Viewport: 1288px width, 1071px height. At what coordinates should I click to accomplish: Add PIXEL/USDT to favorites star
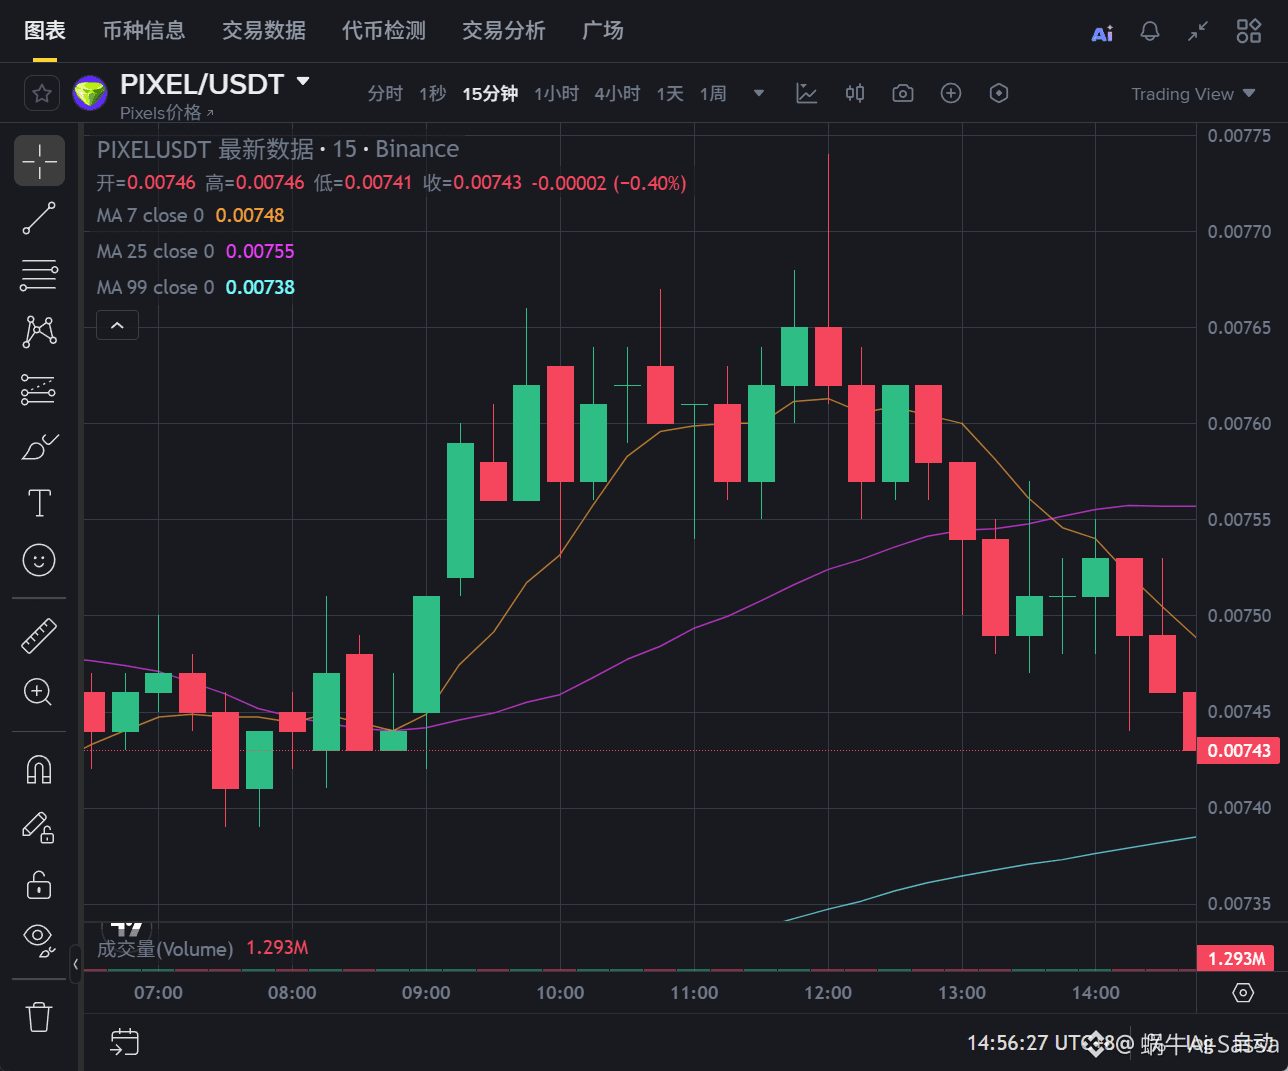pyautogui.click(x=42, y=94)
